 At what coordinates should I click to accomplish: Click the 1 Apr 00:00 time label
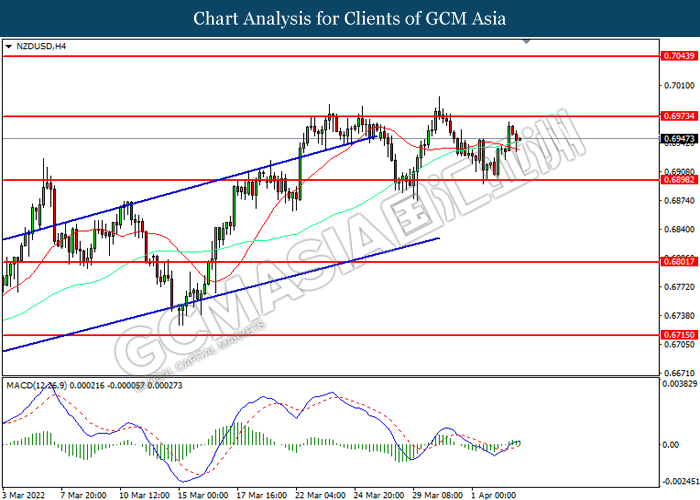[x=493, y=495]
